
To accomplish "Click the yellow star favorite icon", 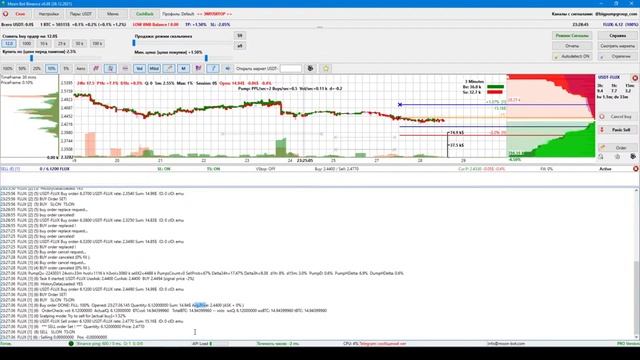I will 326,69.
